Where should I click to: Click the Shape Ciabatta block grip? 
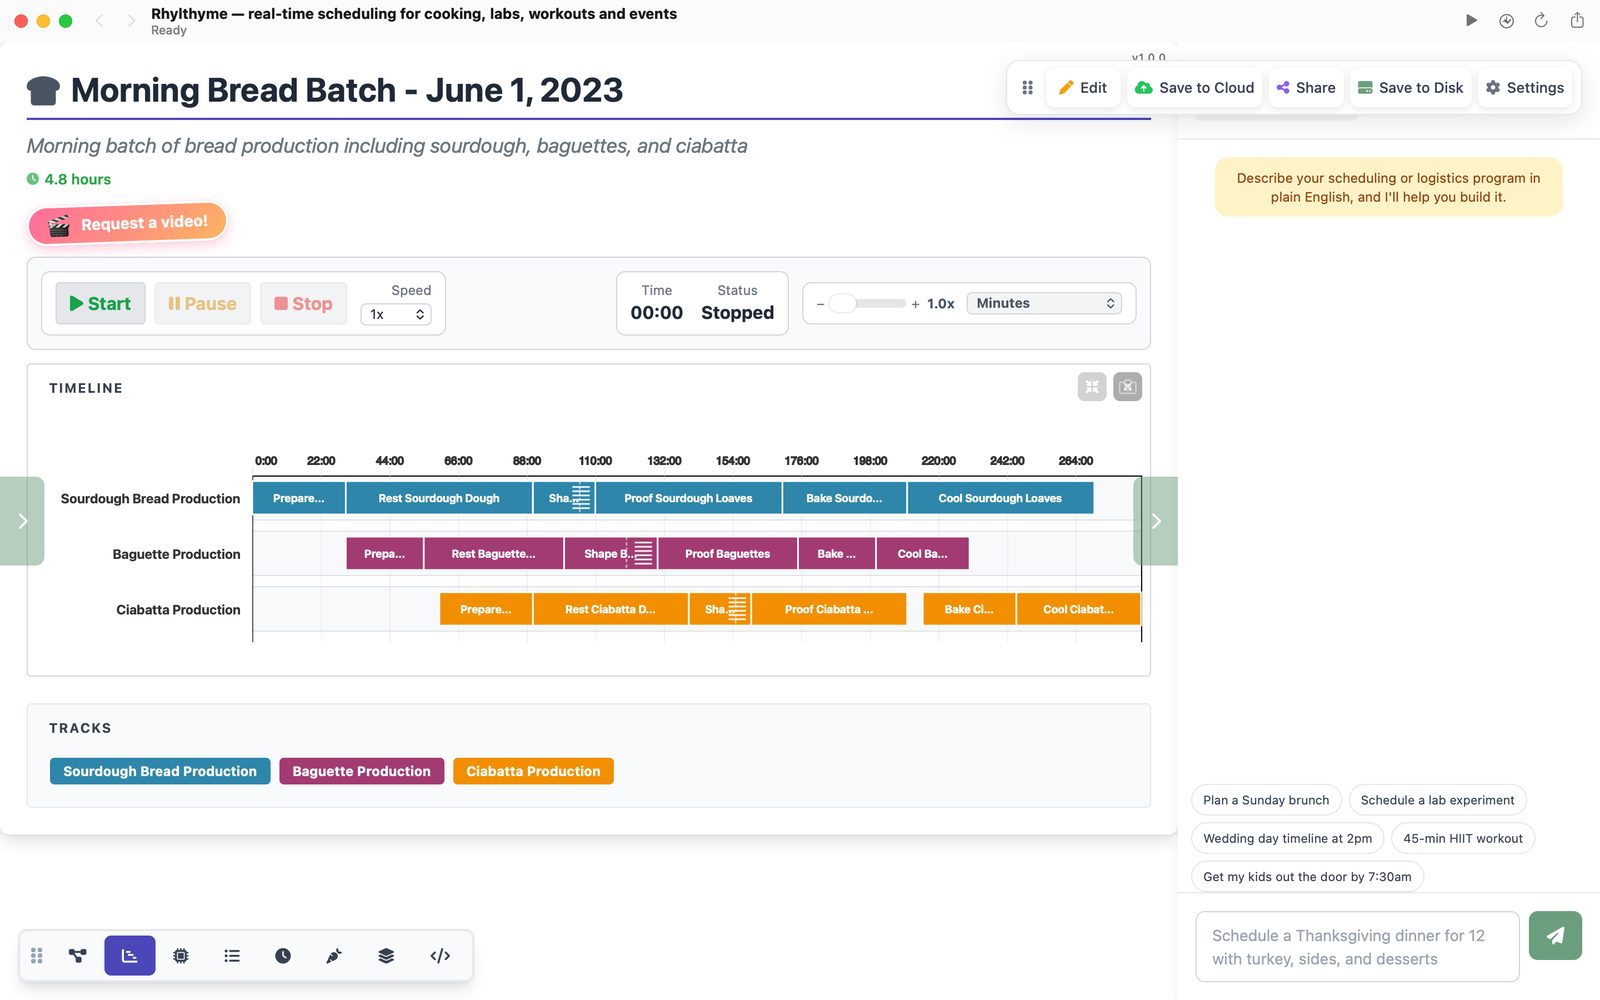coord(737,609)
